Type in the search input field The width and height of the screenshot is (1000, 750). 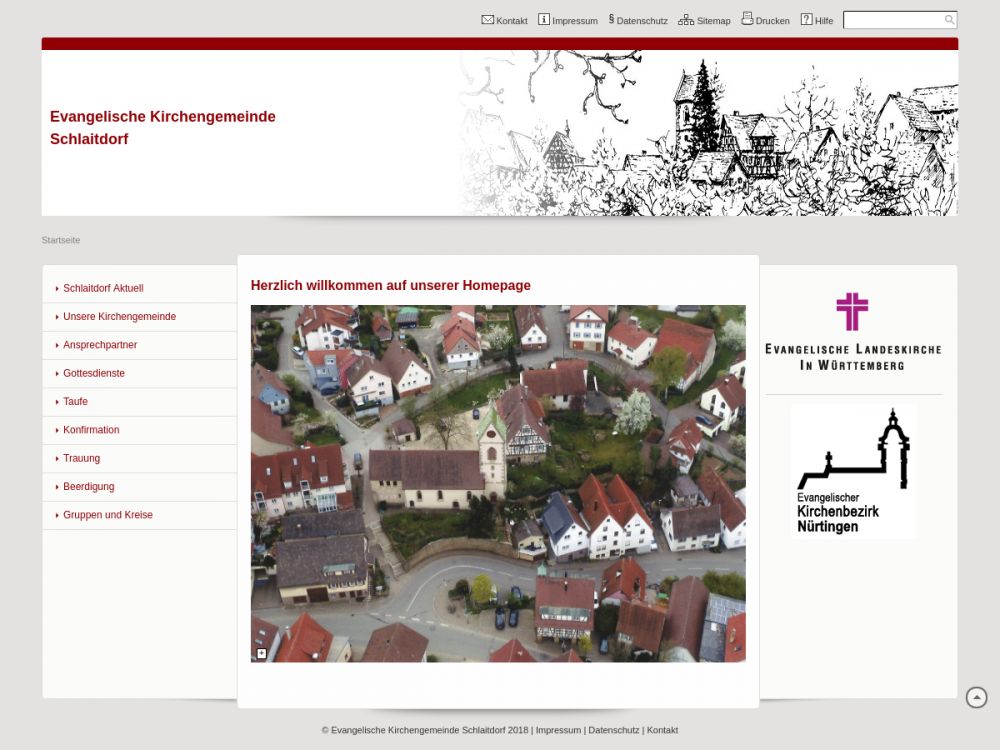tap(892, 20)
